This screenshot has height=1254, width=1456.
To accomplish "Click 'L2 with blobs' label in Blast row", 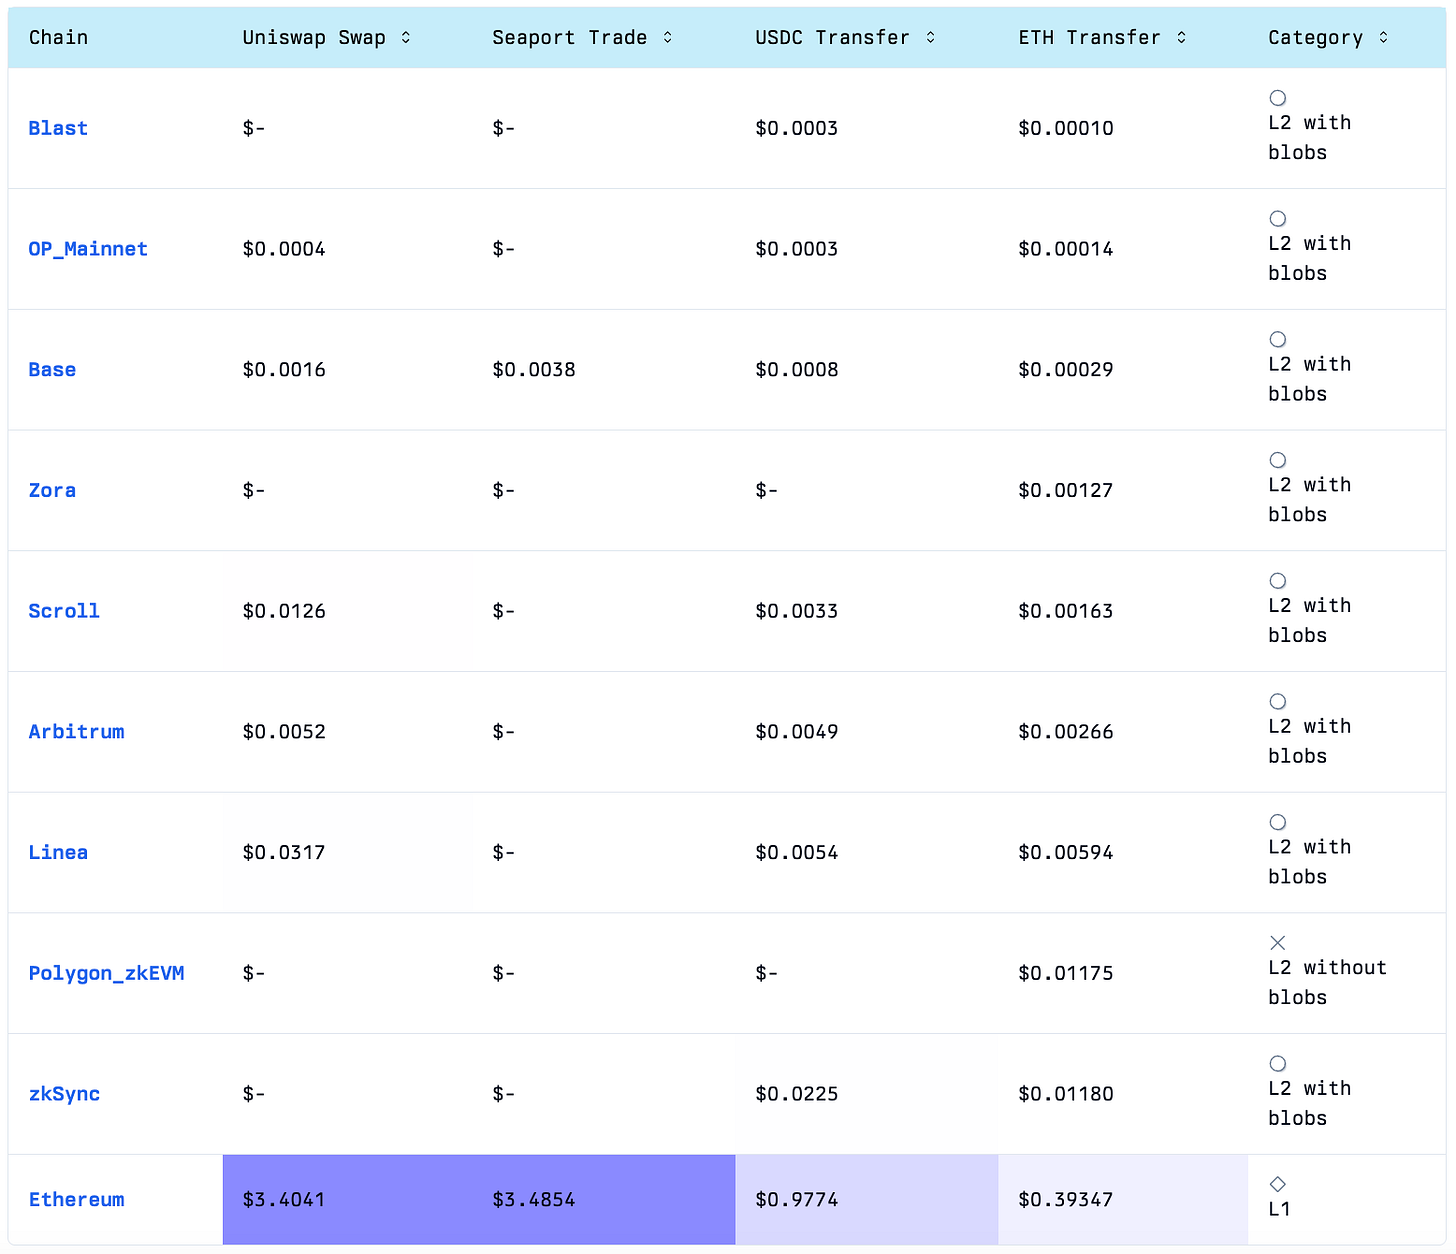I will pos(1310,138).
